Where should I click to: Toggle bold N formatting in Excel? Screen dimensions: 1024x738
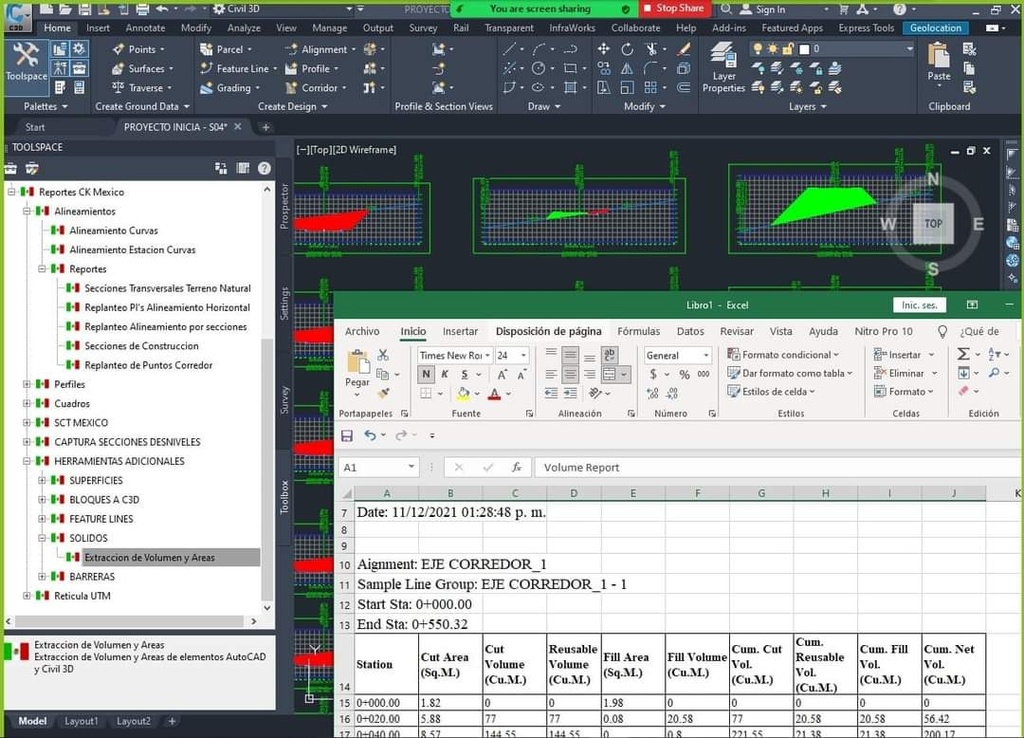pos(426,374)
